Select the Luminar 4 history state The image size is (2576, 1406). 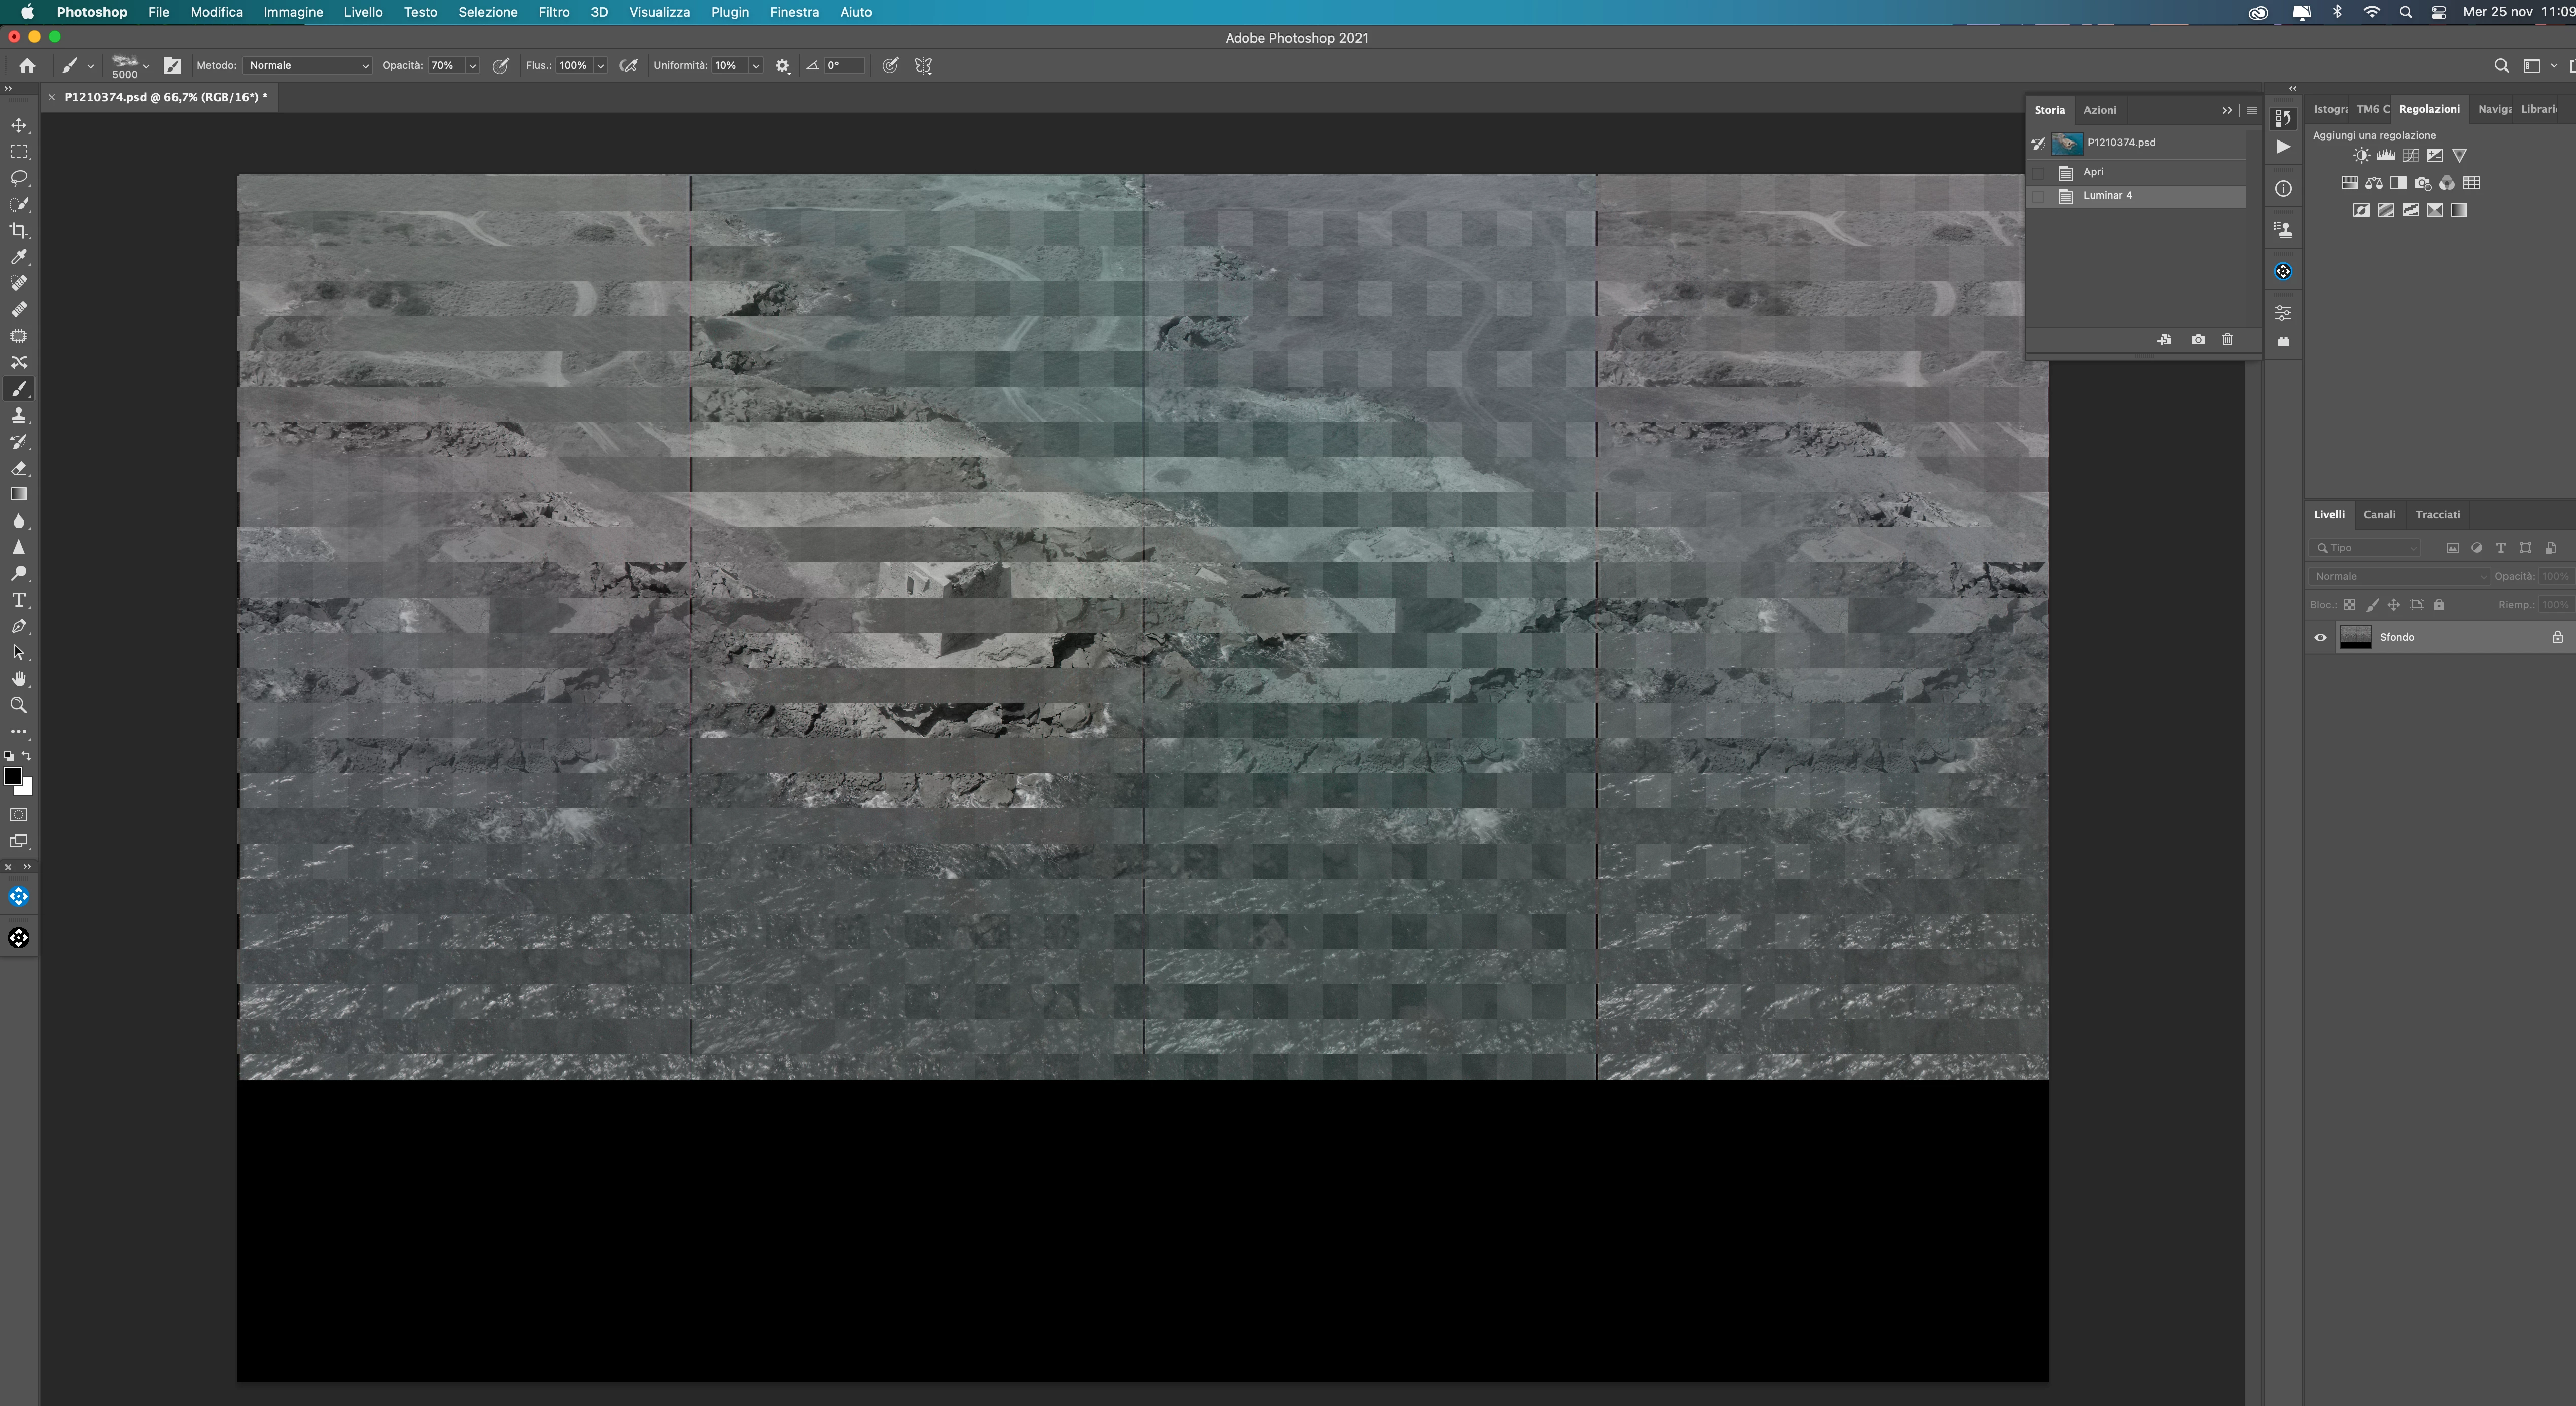(x=2107, y=196)
